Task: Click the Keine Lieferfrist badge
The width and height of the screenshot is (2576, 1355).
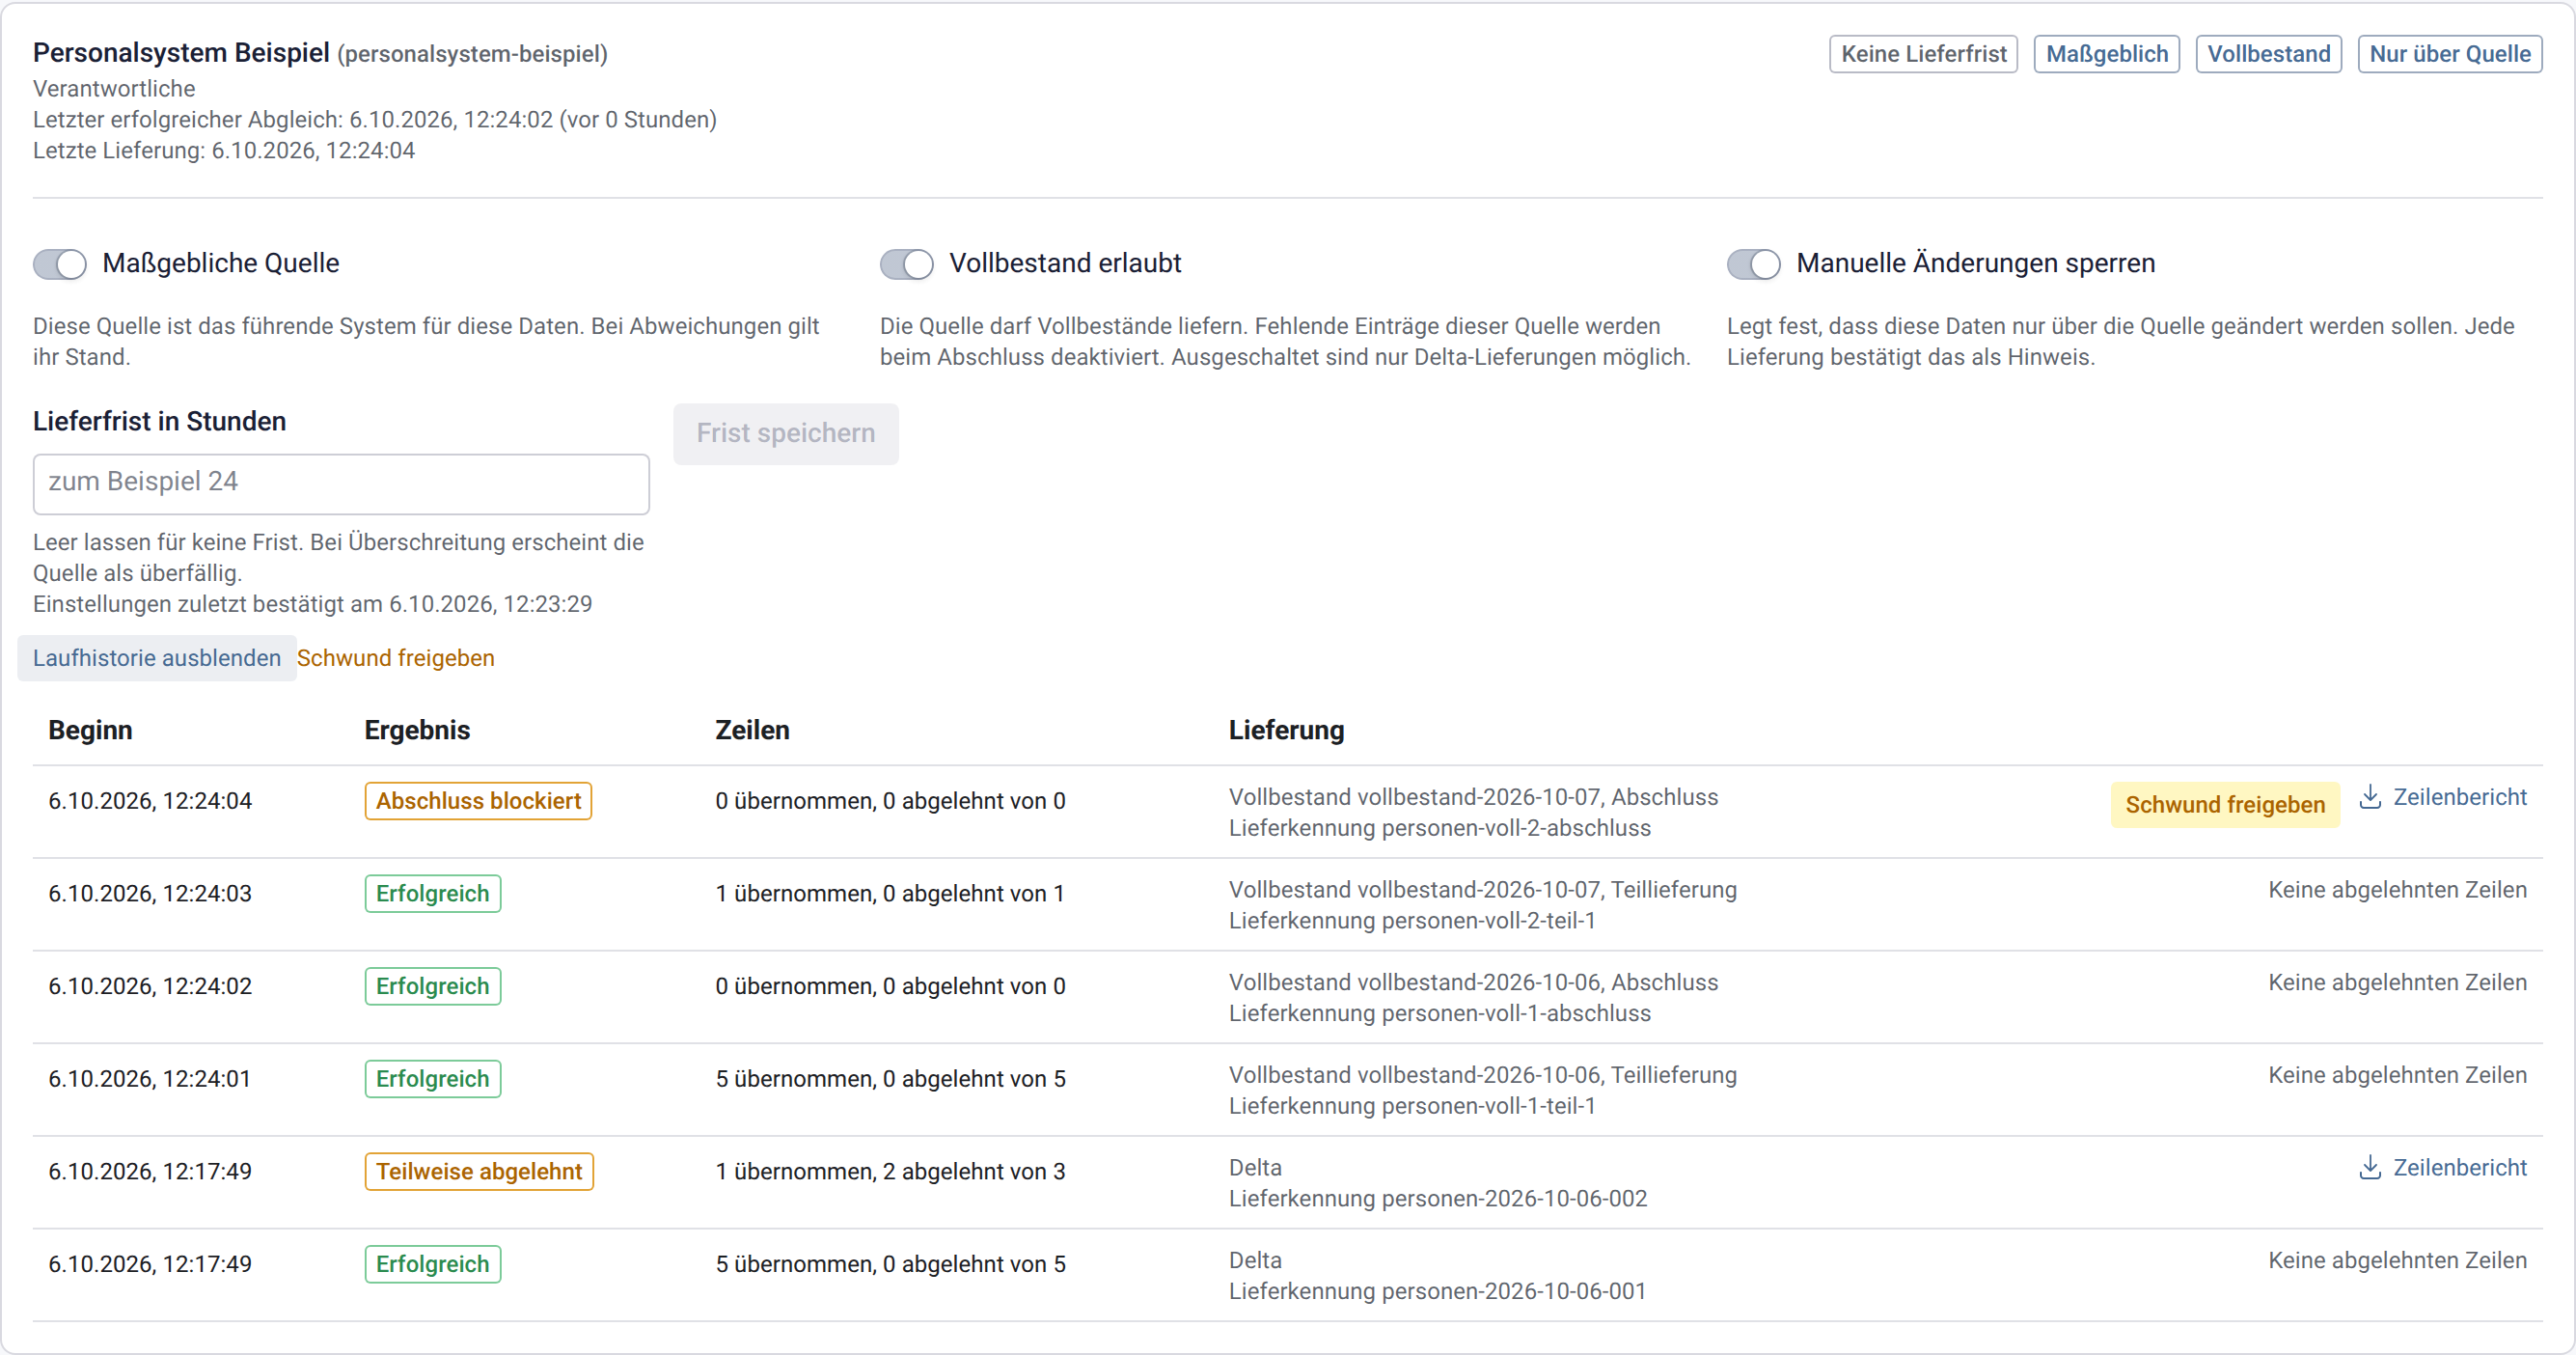Action: [x=1924, y=54]
